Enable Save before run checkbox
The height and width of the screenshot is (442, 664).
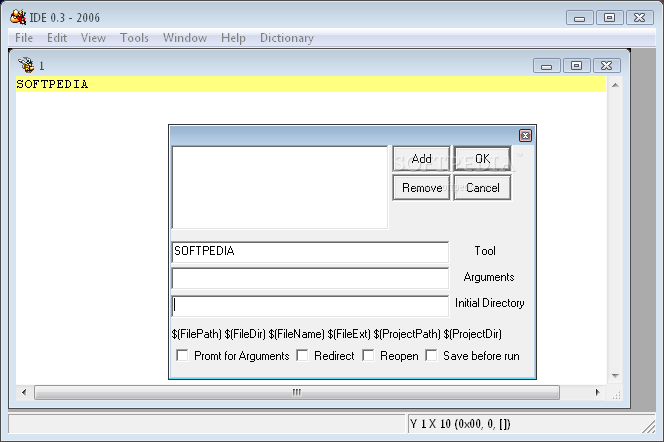point(431,355)
